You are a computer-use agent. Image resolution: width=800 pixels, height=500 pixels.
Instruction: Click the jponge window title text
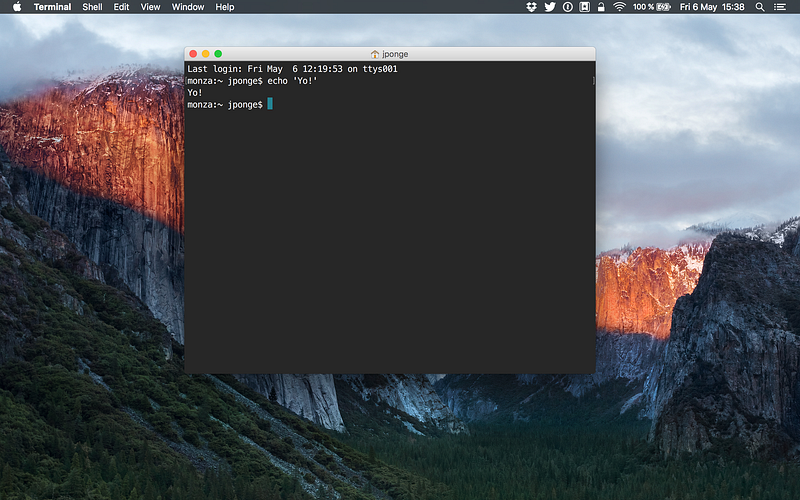[395, 54]
